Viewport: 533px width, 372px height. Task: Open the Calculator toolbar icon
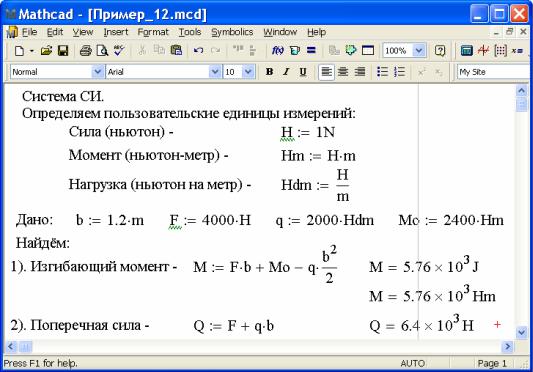(x=466, y=51)
